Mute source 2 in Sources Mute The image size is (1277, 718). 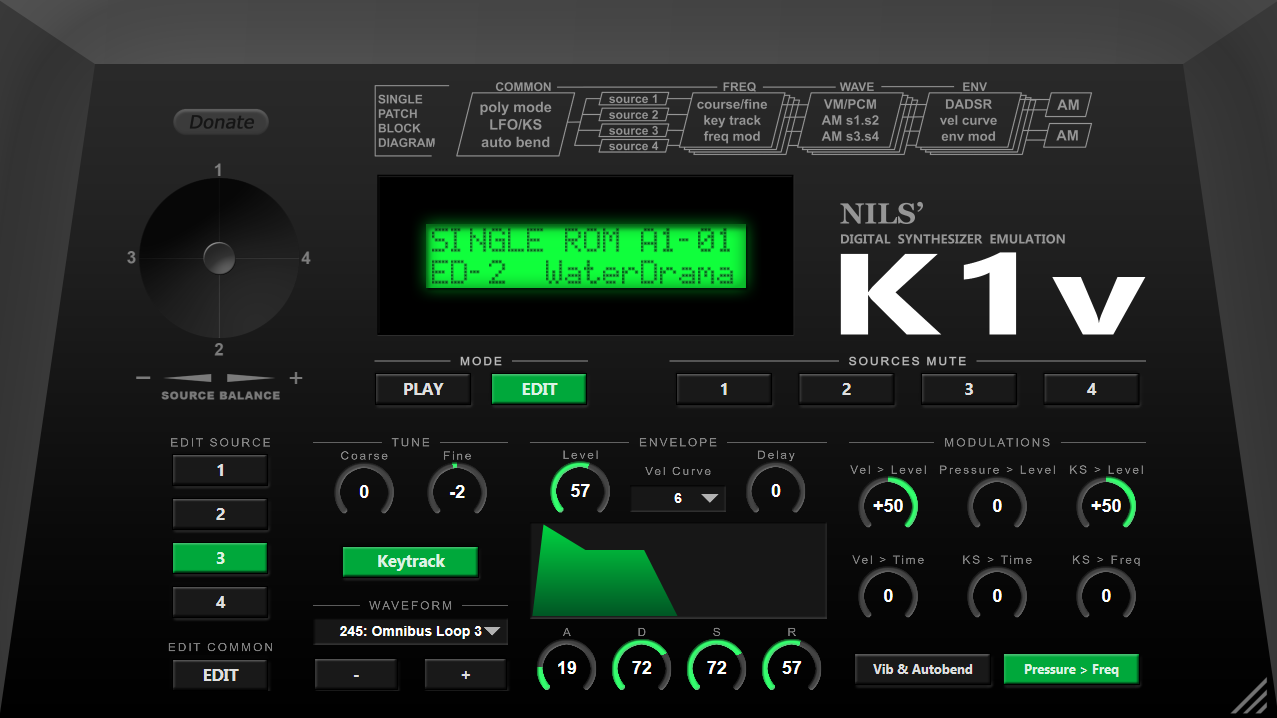tap(846, 389)
